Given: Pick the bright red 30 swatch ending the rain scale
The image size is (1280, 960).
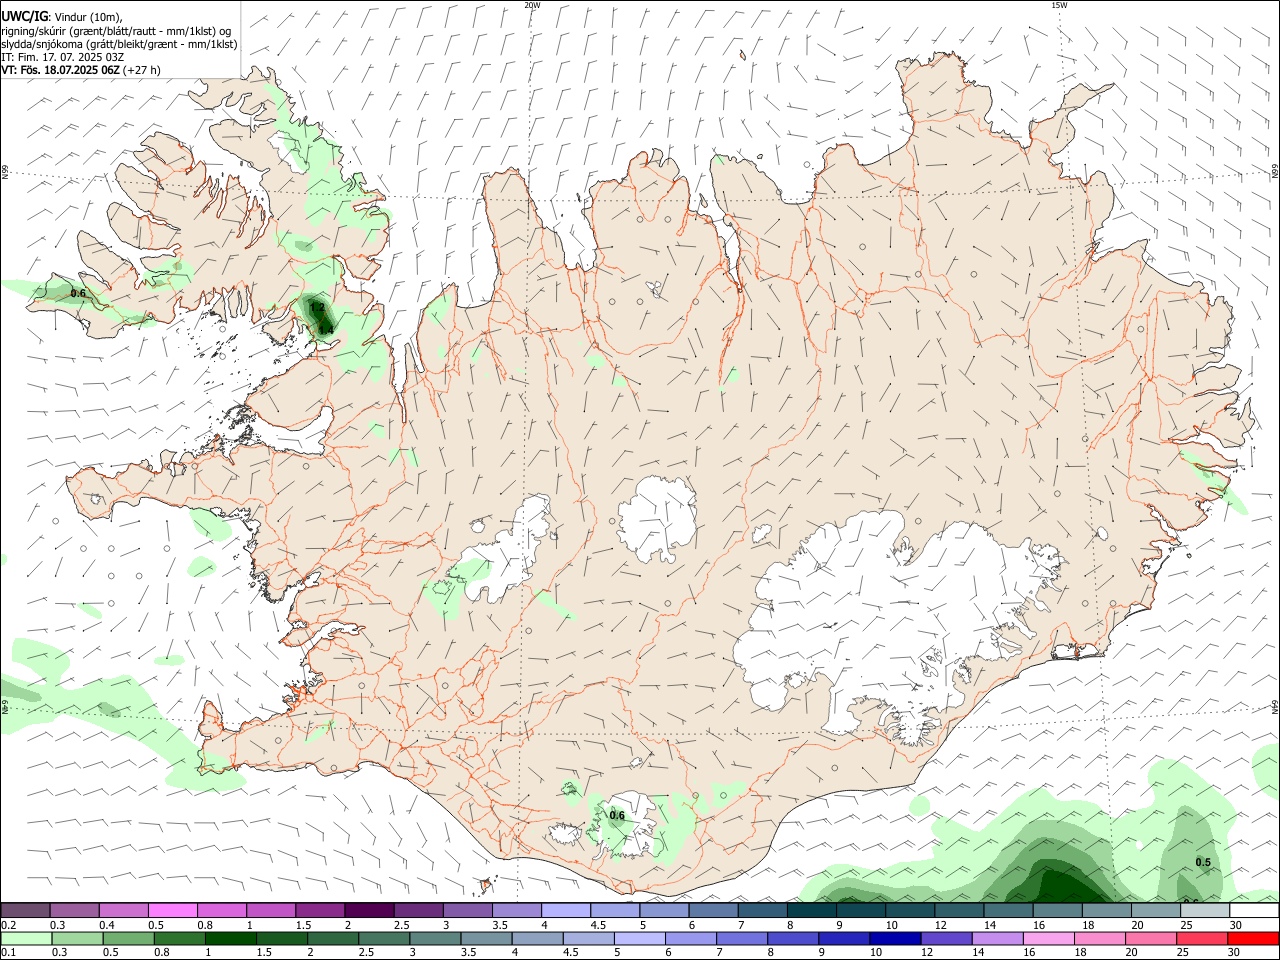Looking at the screenshot, I should coord(1254,939).
